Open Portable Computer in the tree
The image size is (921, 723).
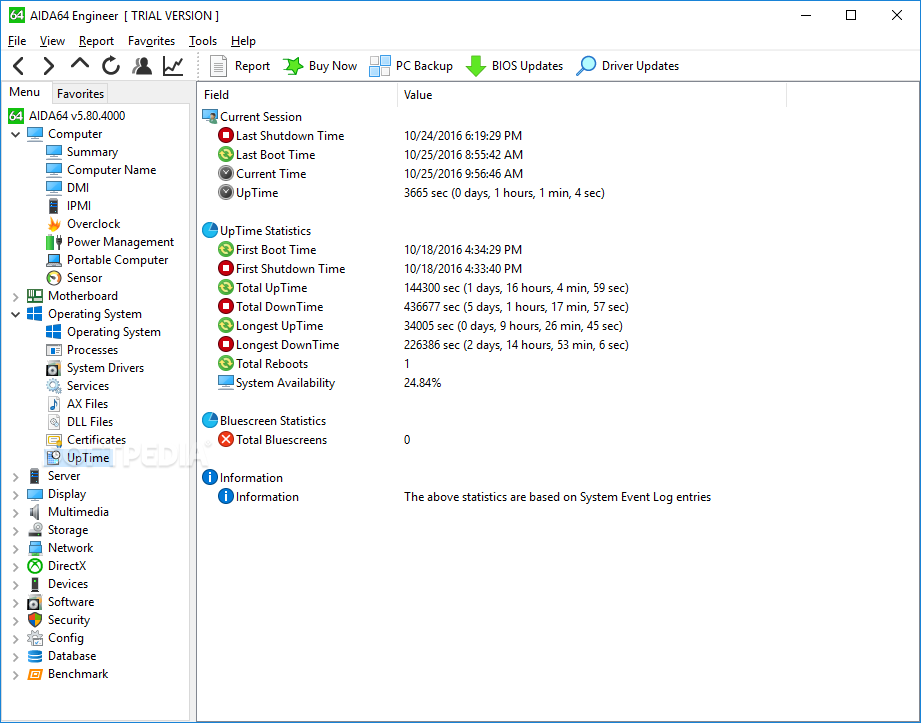pos(107,260)
